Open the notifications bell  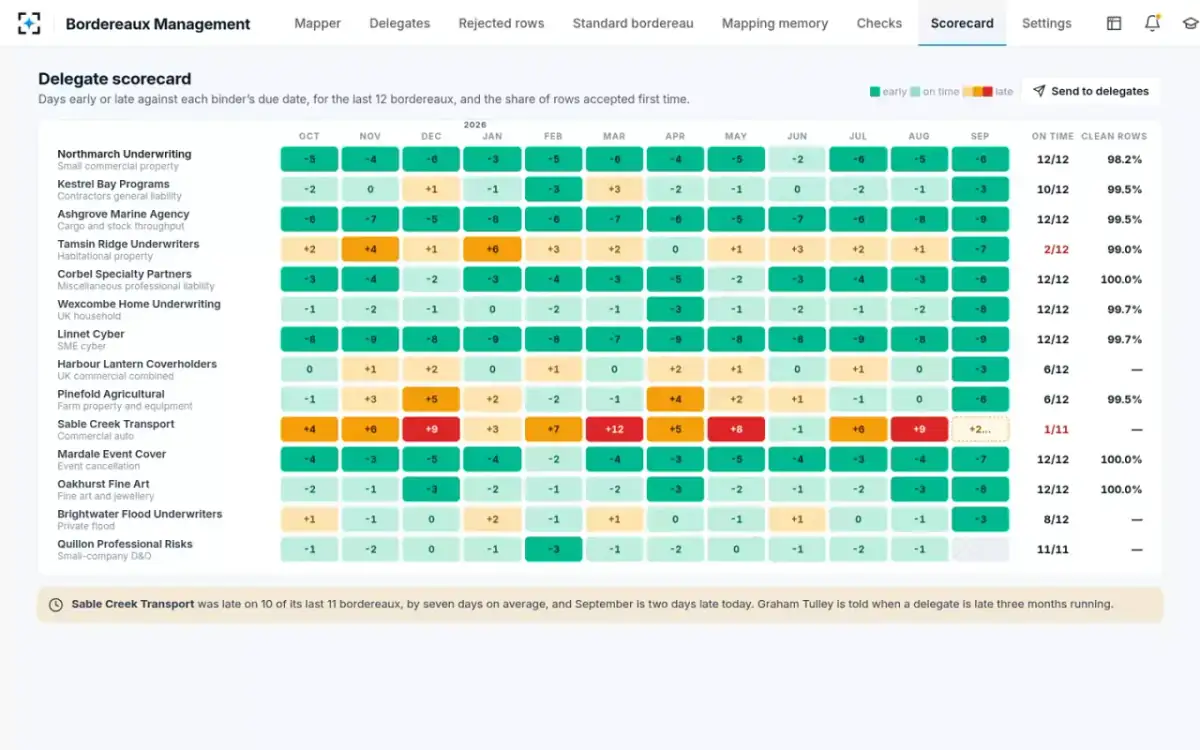[1152, 23]
